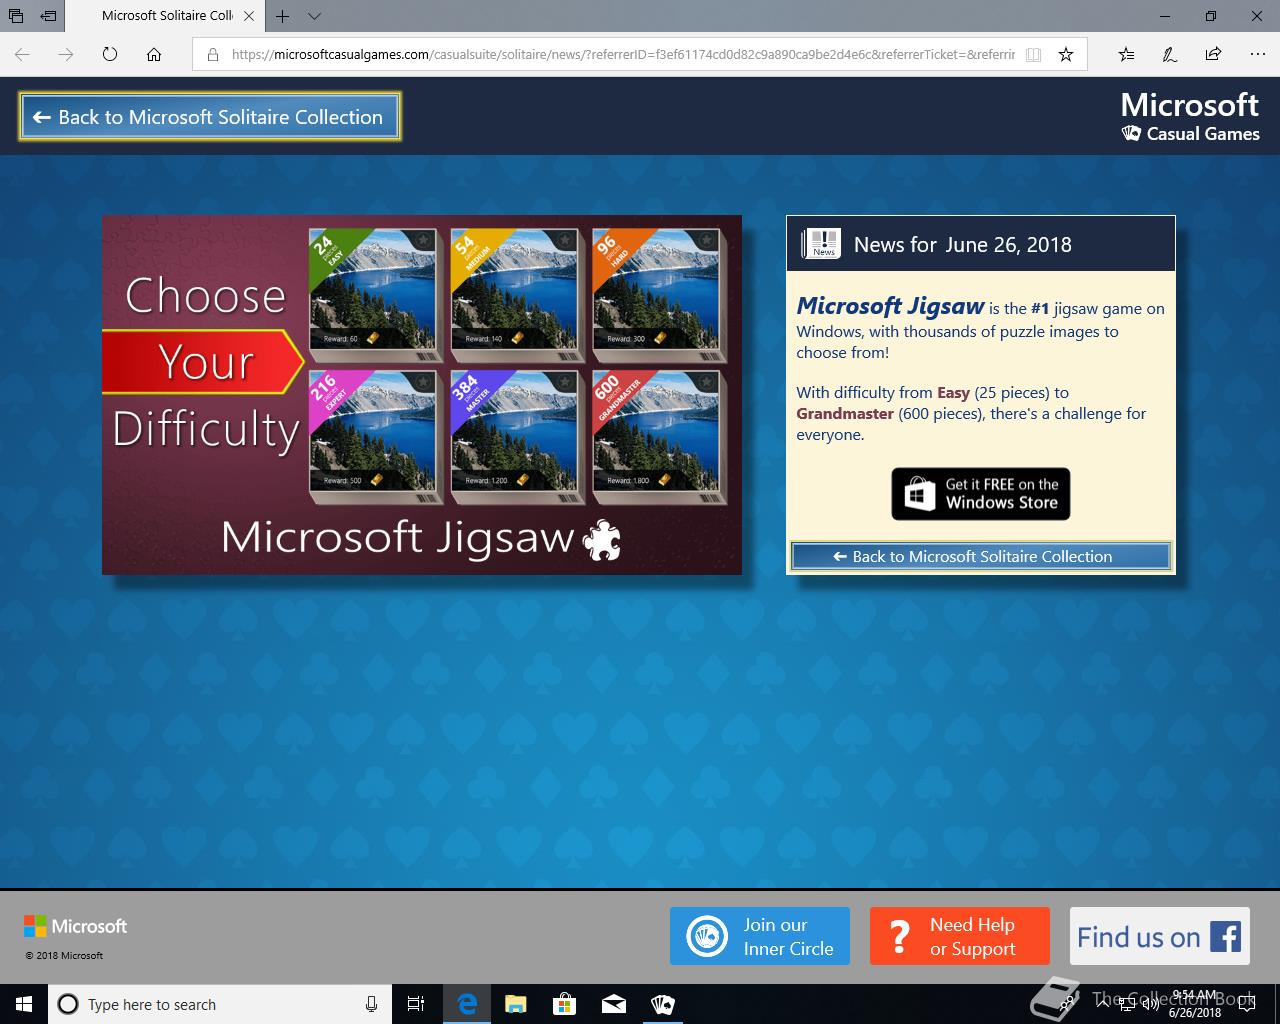This screenshot has width=1280, height=1024.
Task: Open Task View on the taskbar
Action: [416, 1004]
